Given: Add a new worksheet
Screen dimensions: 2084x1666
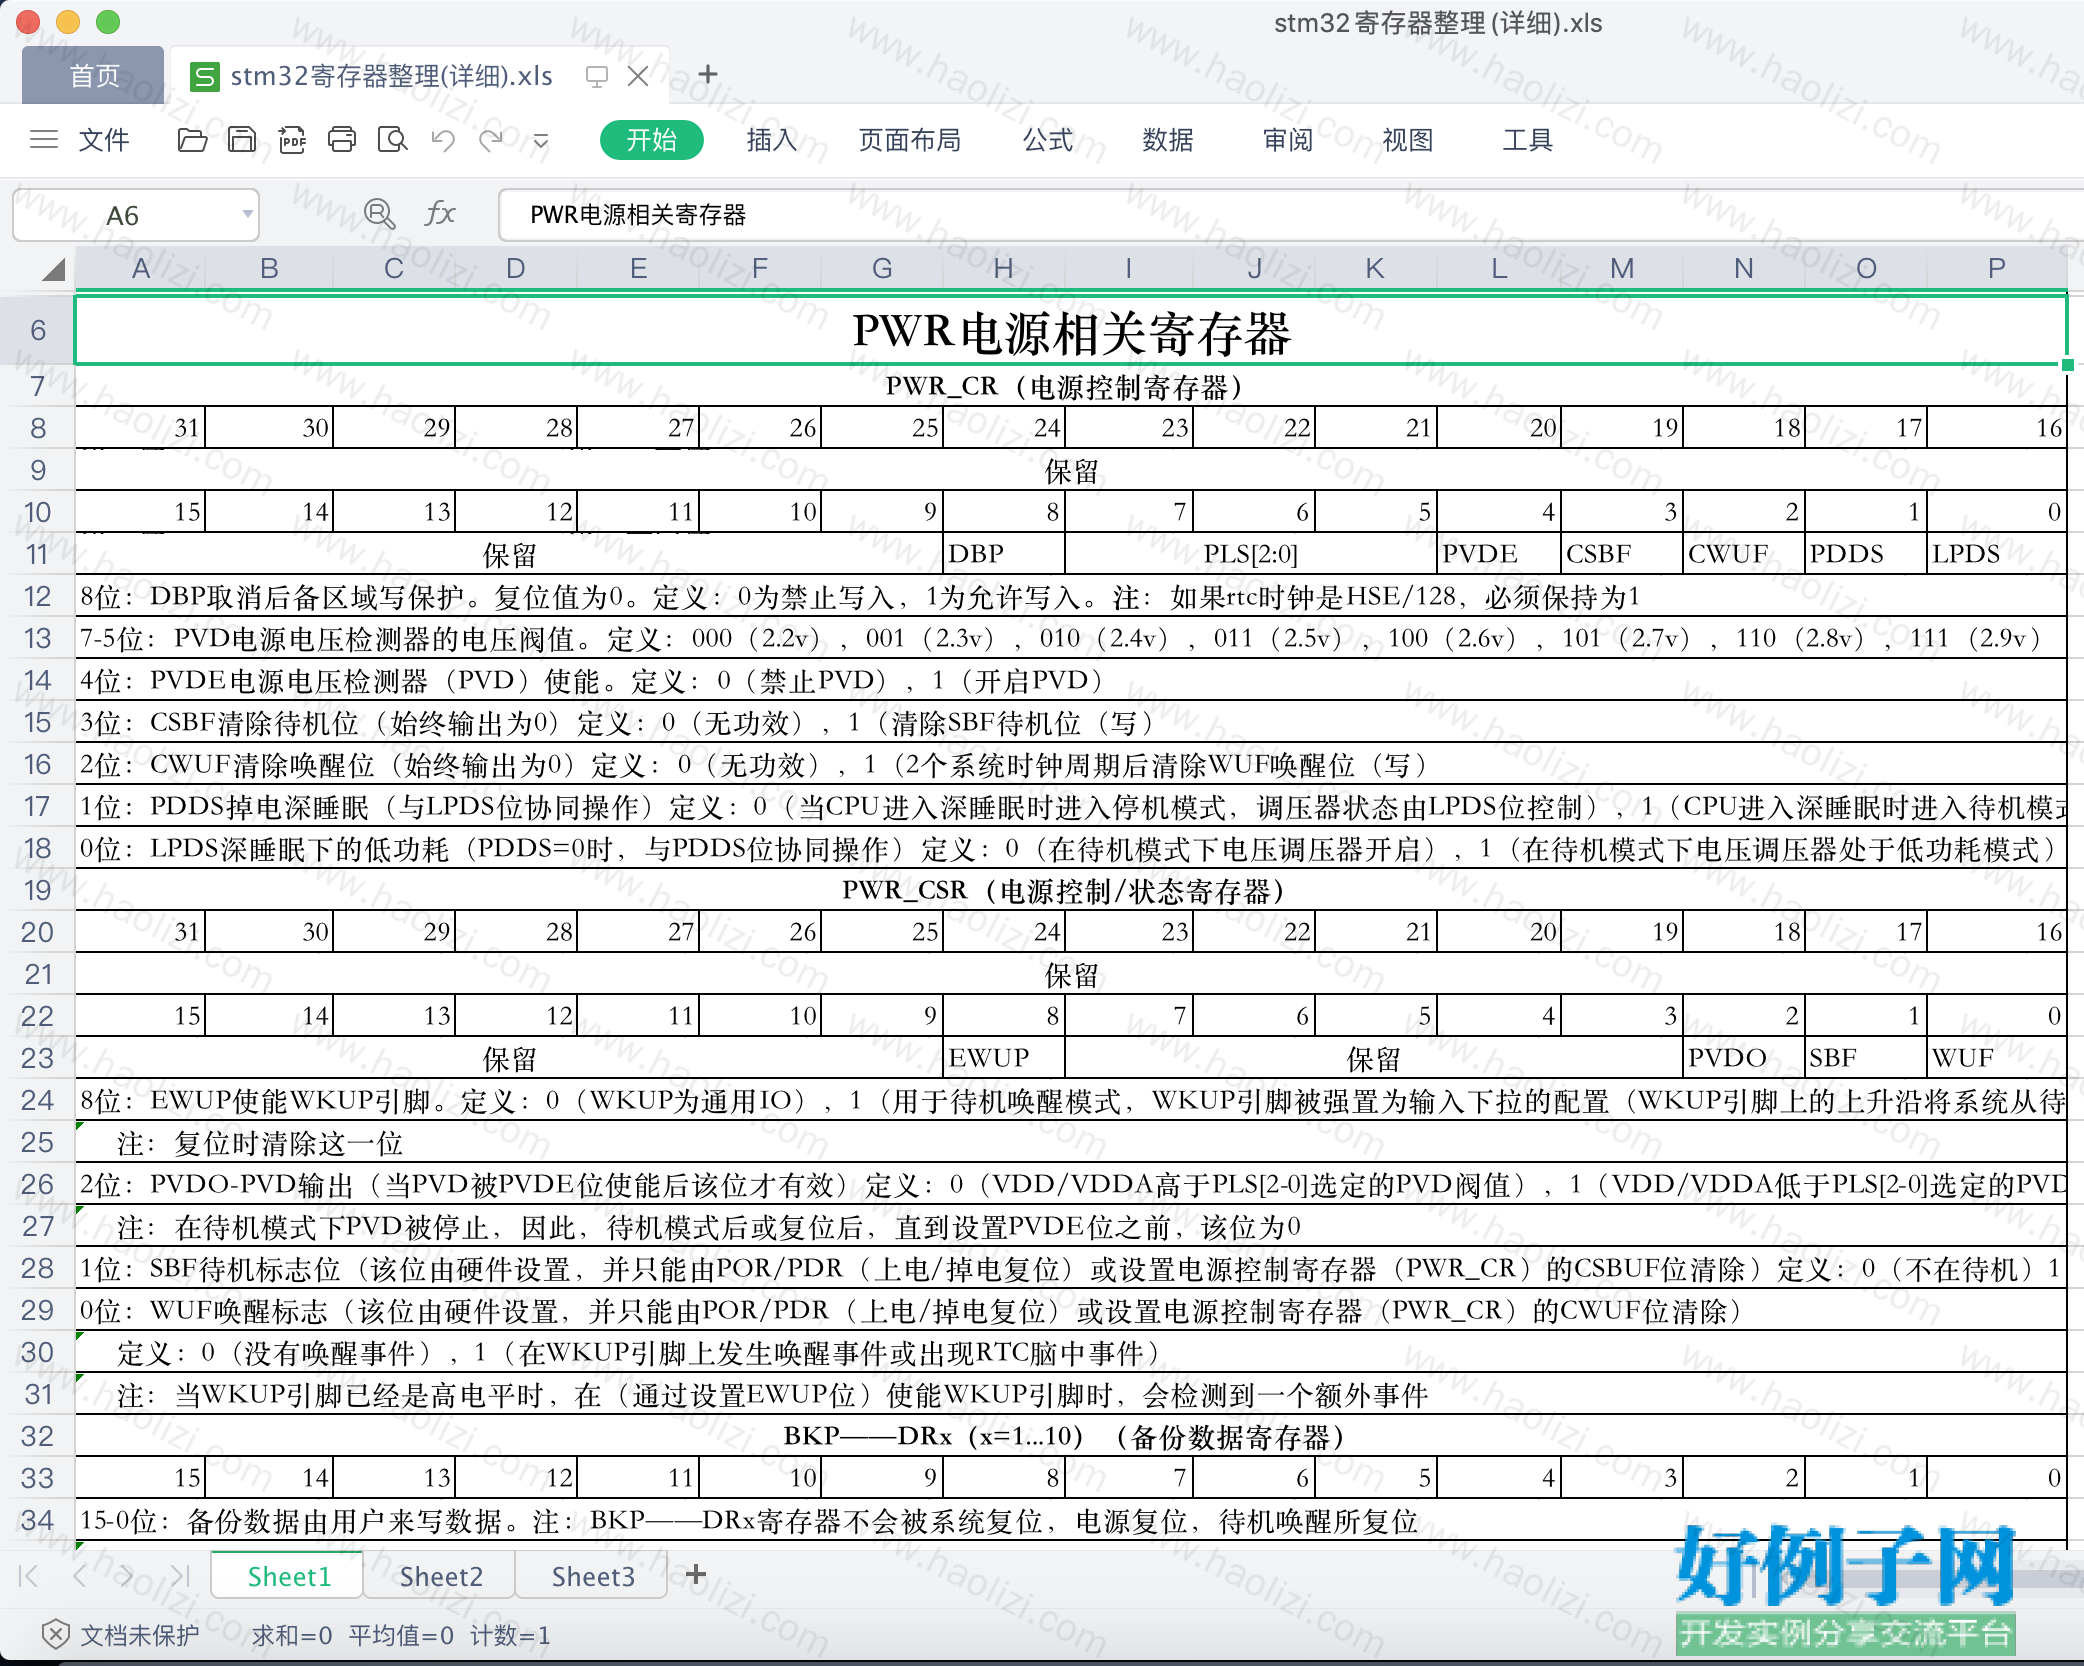Looking at the screenshot, I should [x=696, y=1575].
